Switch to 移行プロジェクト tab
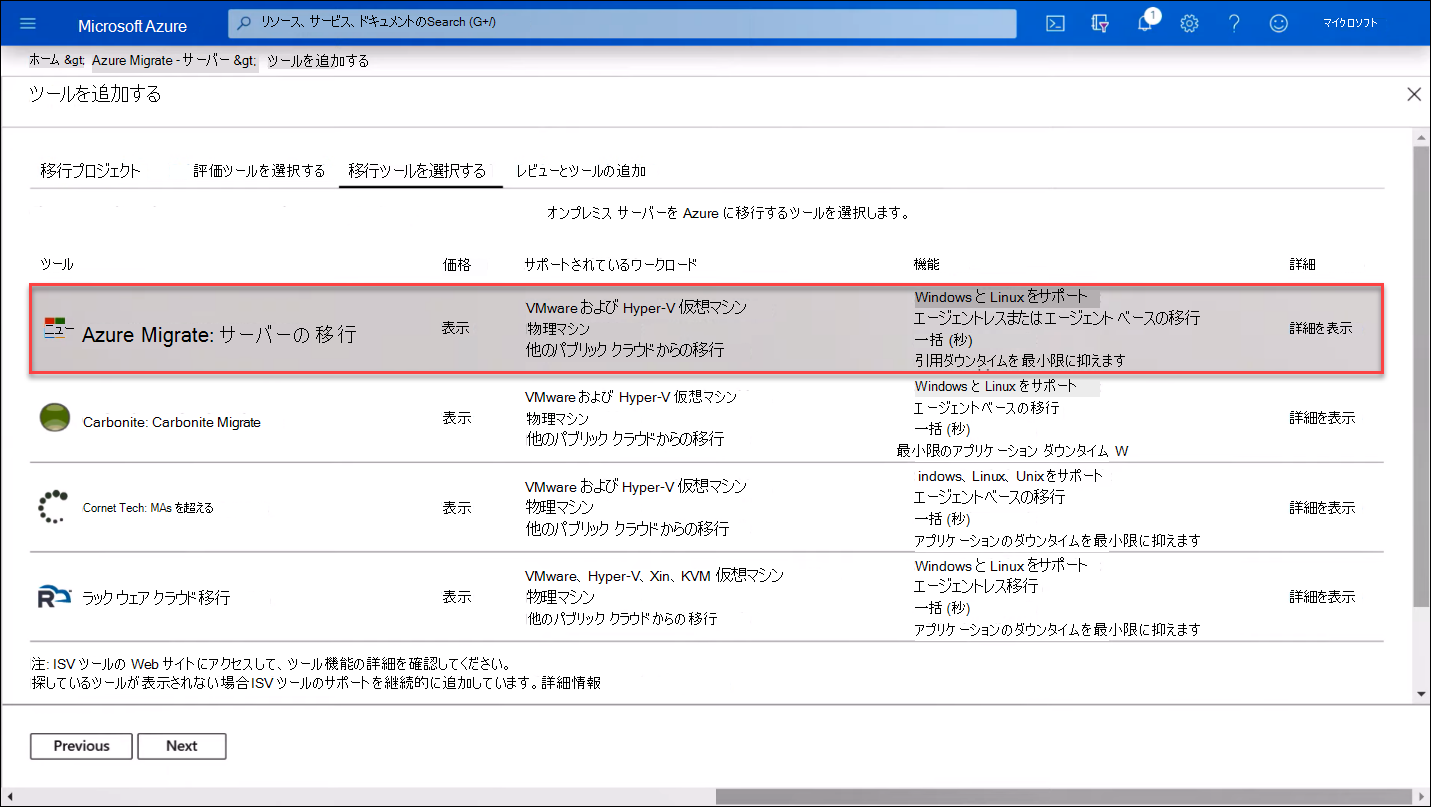This screenshot has width=1431, height=807. point(91,171)
